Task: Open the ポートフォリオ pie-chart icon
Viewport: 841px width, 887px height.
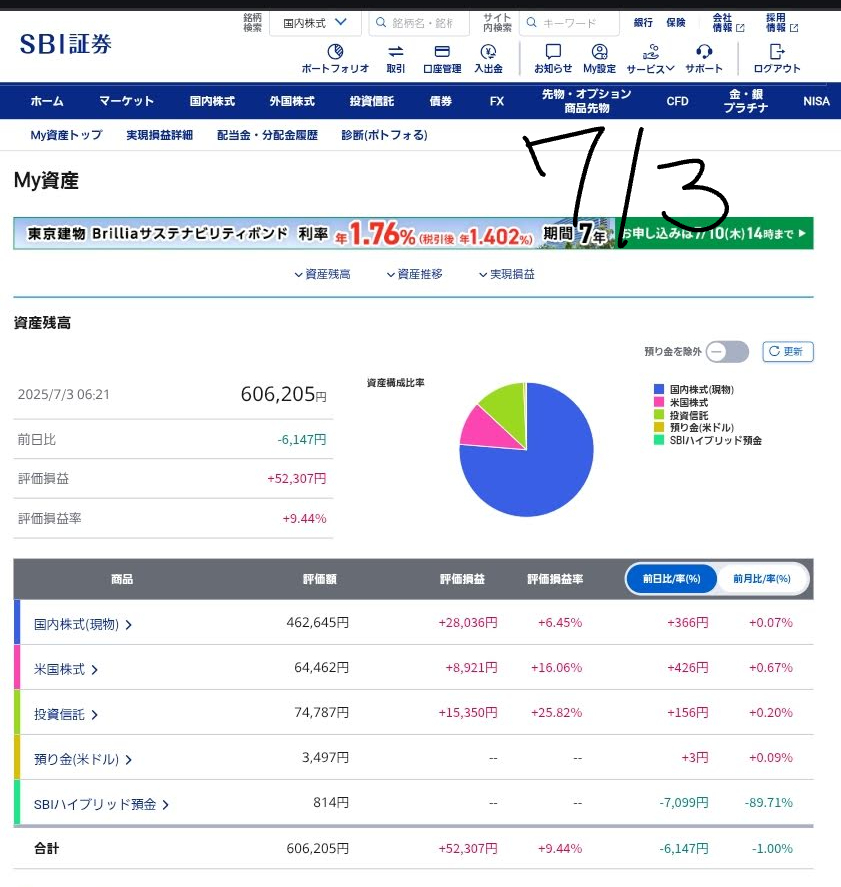Action: [335, 52]
